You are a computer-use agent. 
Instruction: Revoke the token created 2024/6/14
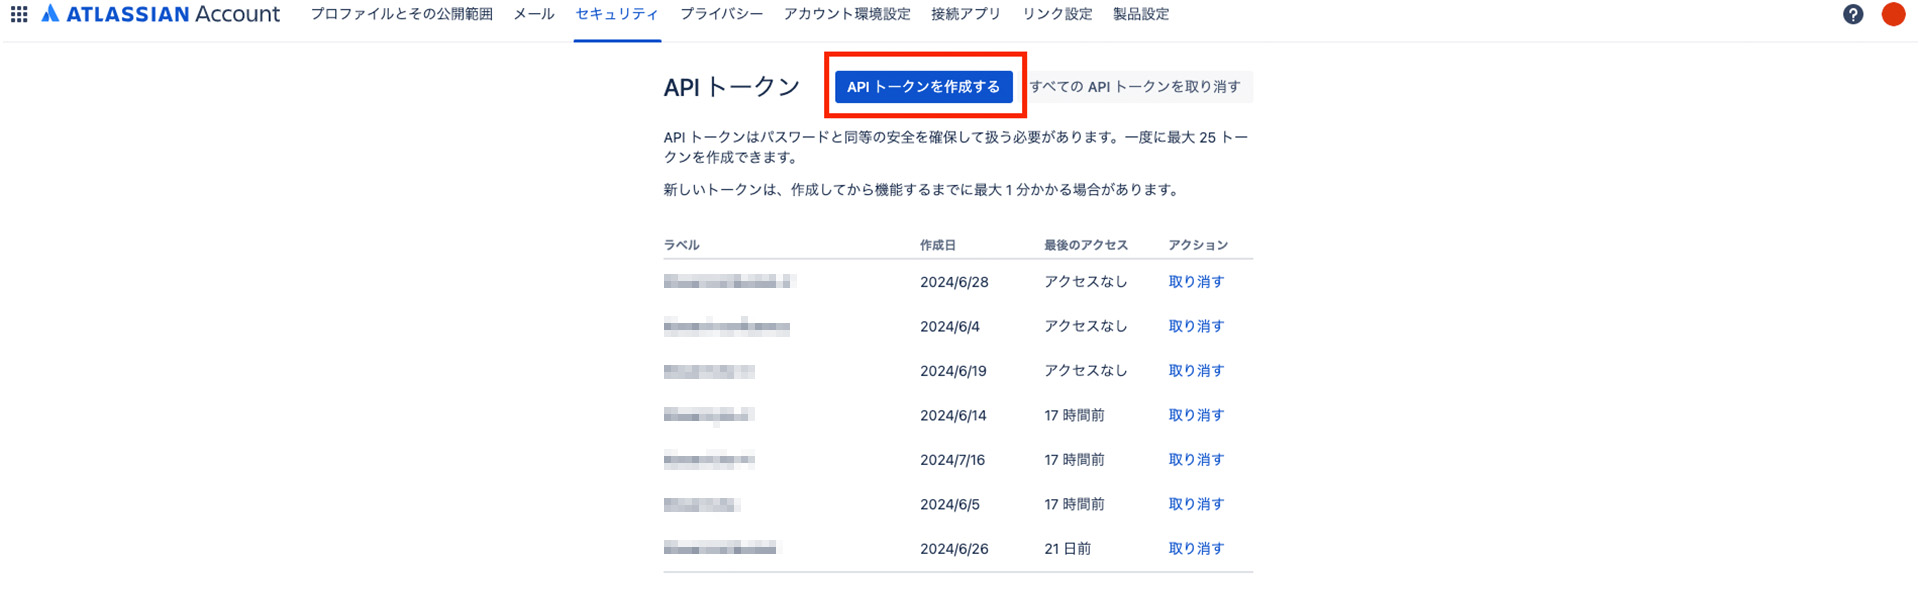click(1196, 415)
